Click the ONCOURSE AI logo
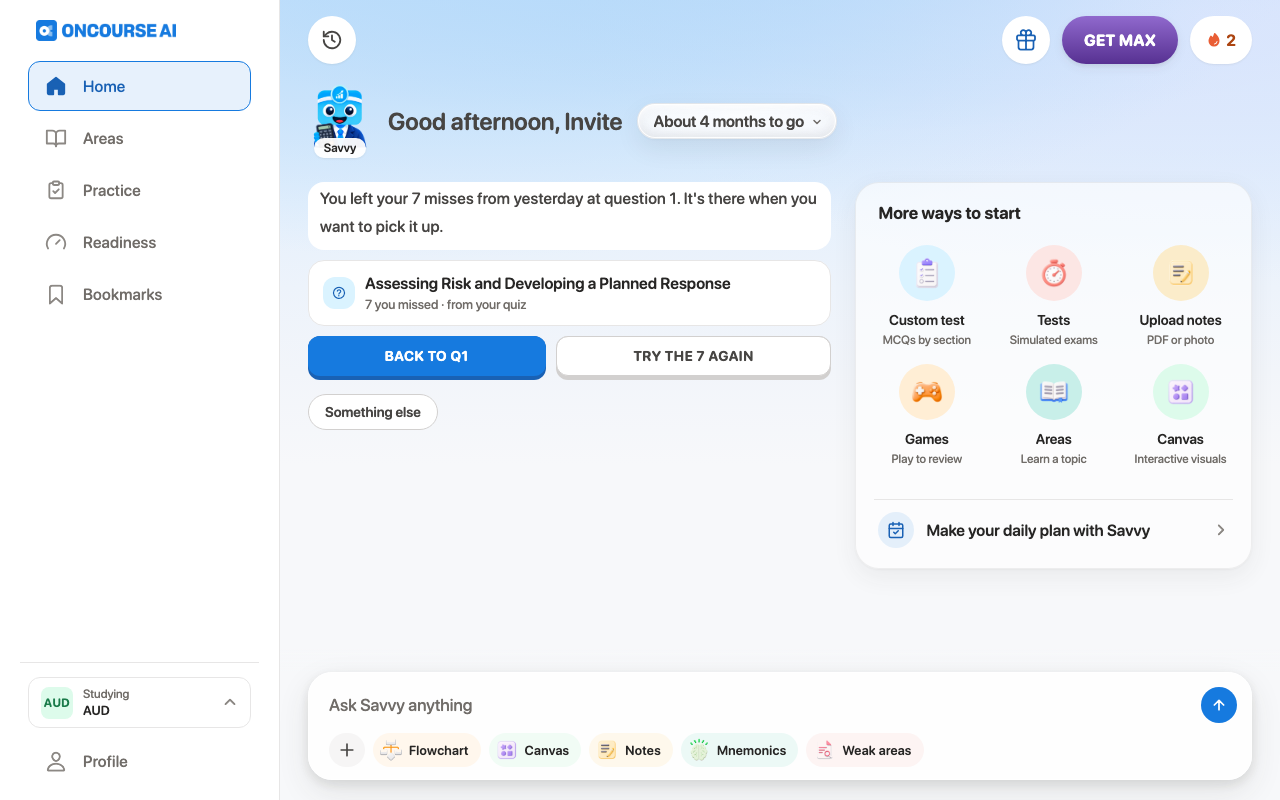The image size is (1280, 800). point(106,30)
